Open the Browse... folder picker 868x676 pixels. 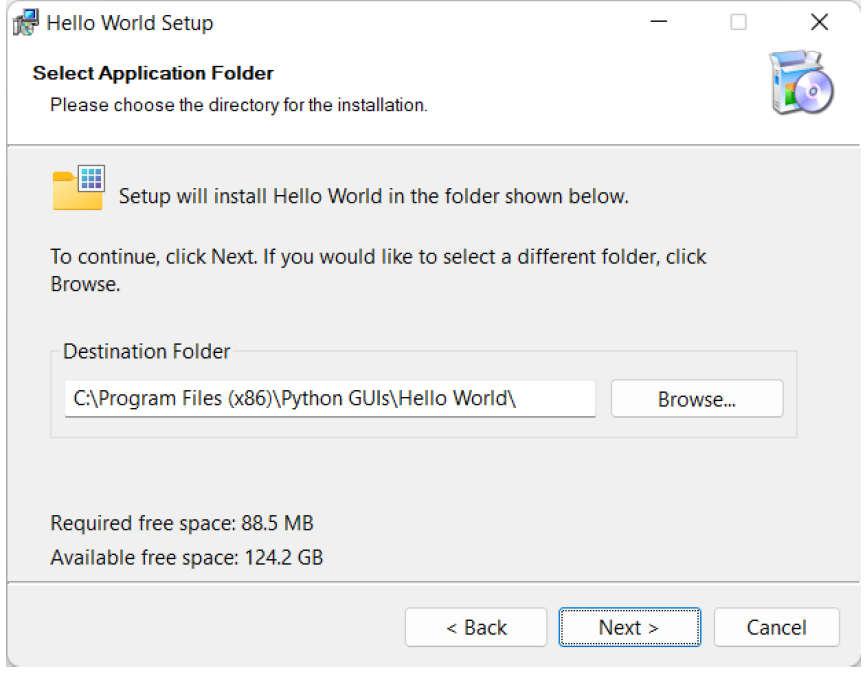click(696, 399)
